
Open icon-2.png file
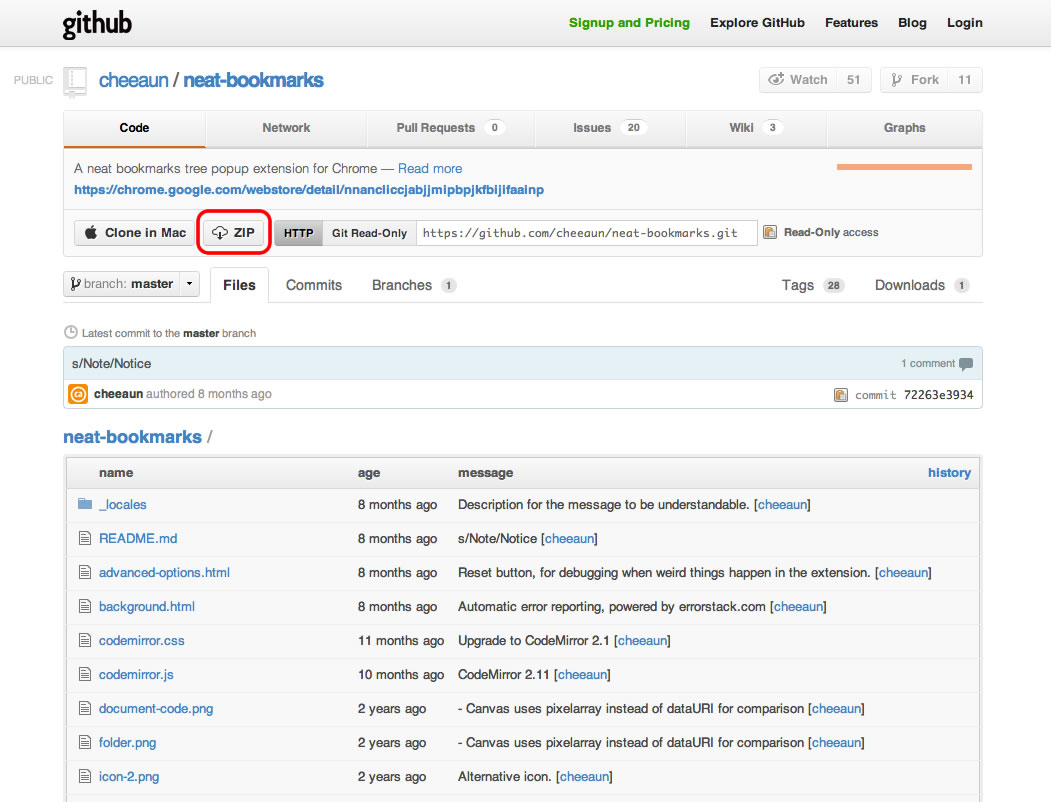(129, 777)
